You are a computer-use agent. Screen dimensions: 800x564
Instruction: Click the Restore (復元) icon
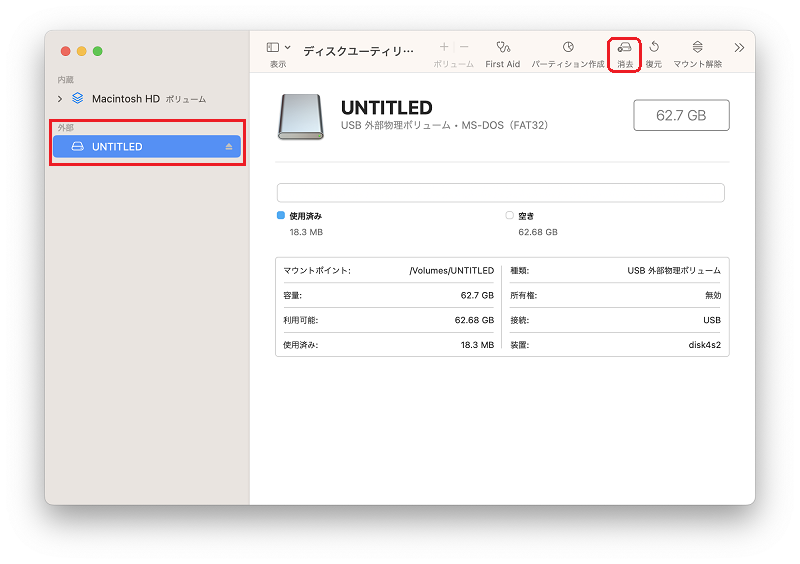click(654, 47)
